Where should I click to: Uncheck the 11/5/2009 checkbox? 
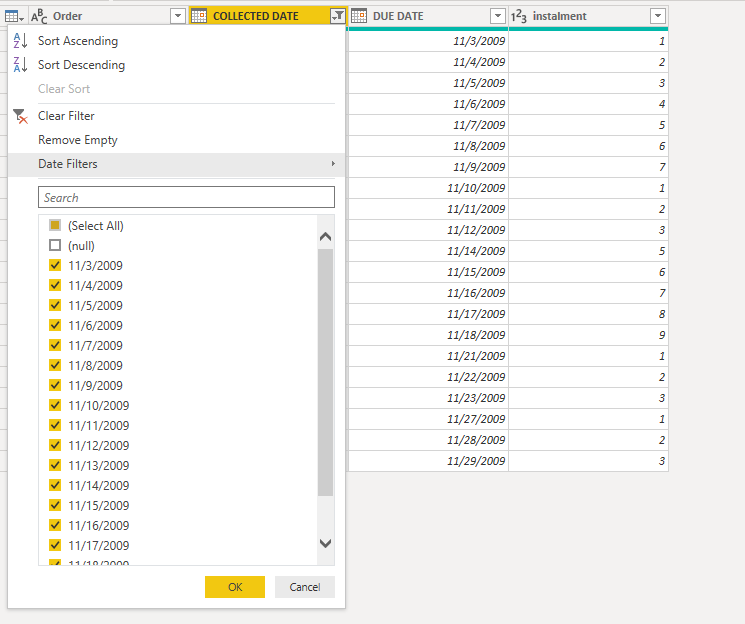click(55, 305)
